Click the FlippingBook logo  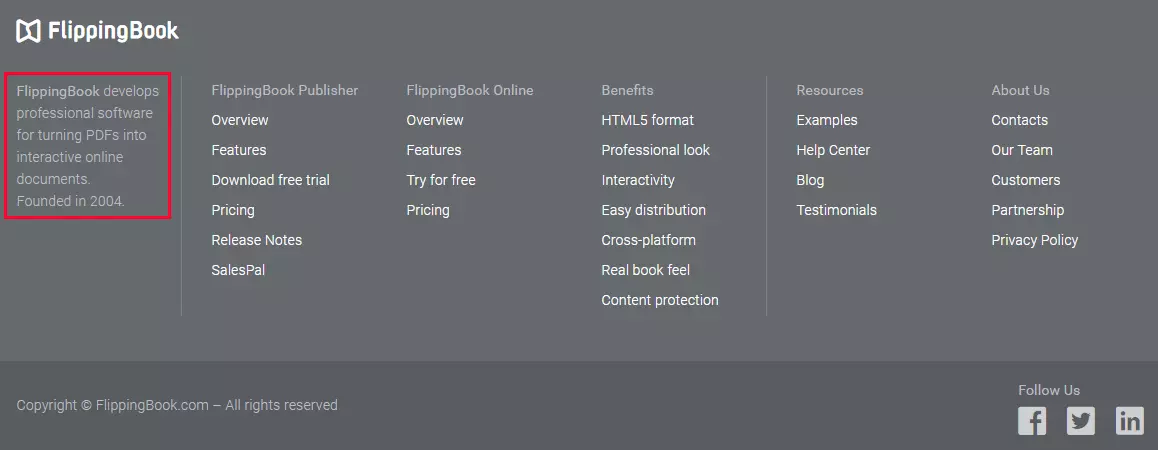pos(97,31)
